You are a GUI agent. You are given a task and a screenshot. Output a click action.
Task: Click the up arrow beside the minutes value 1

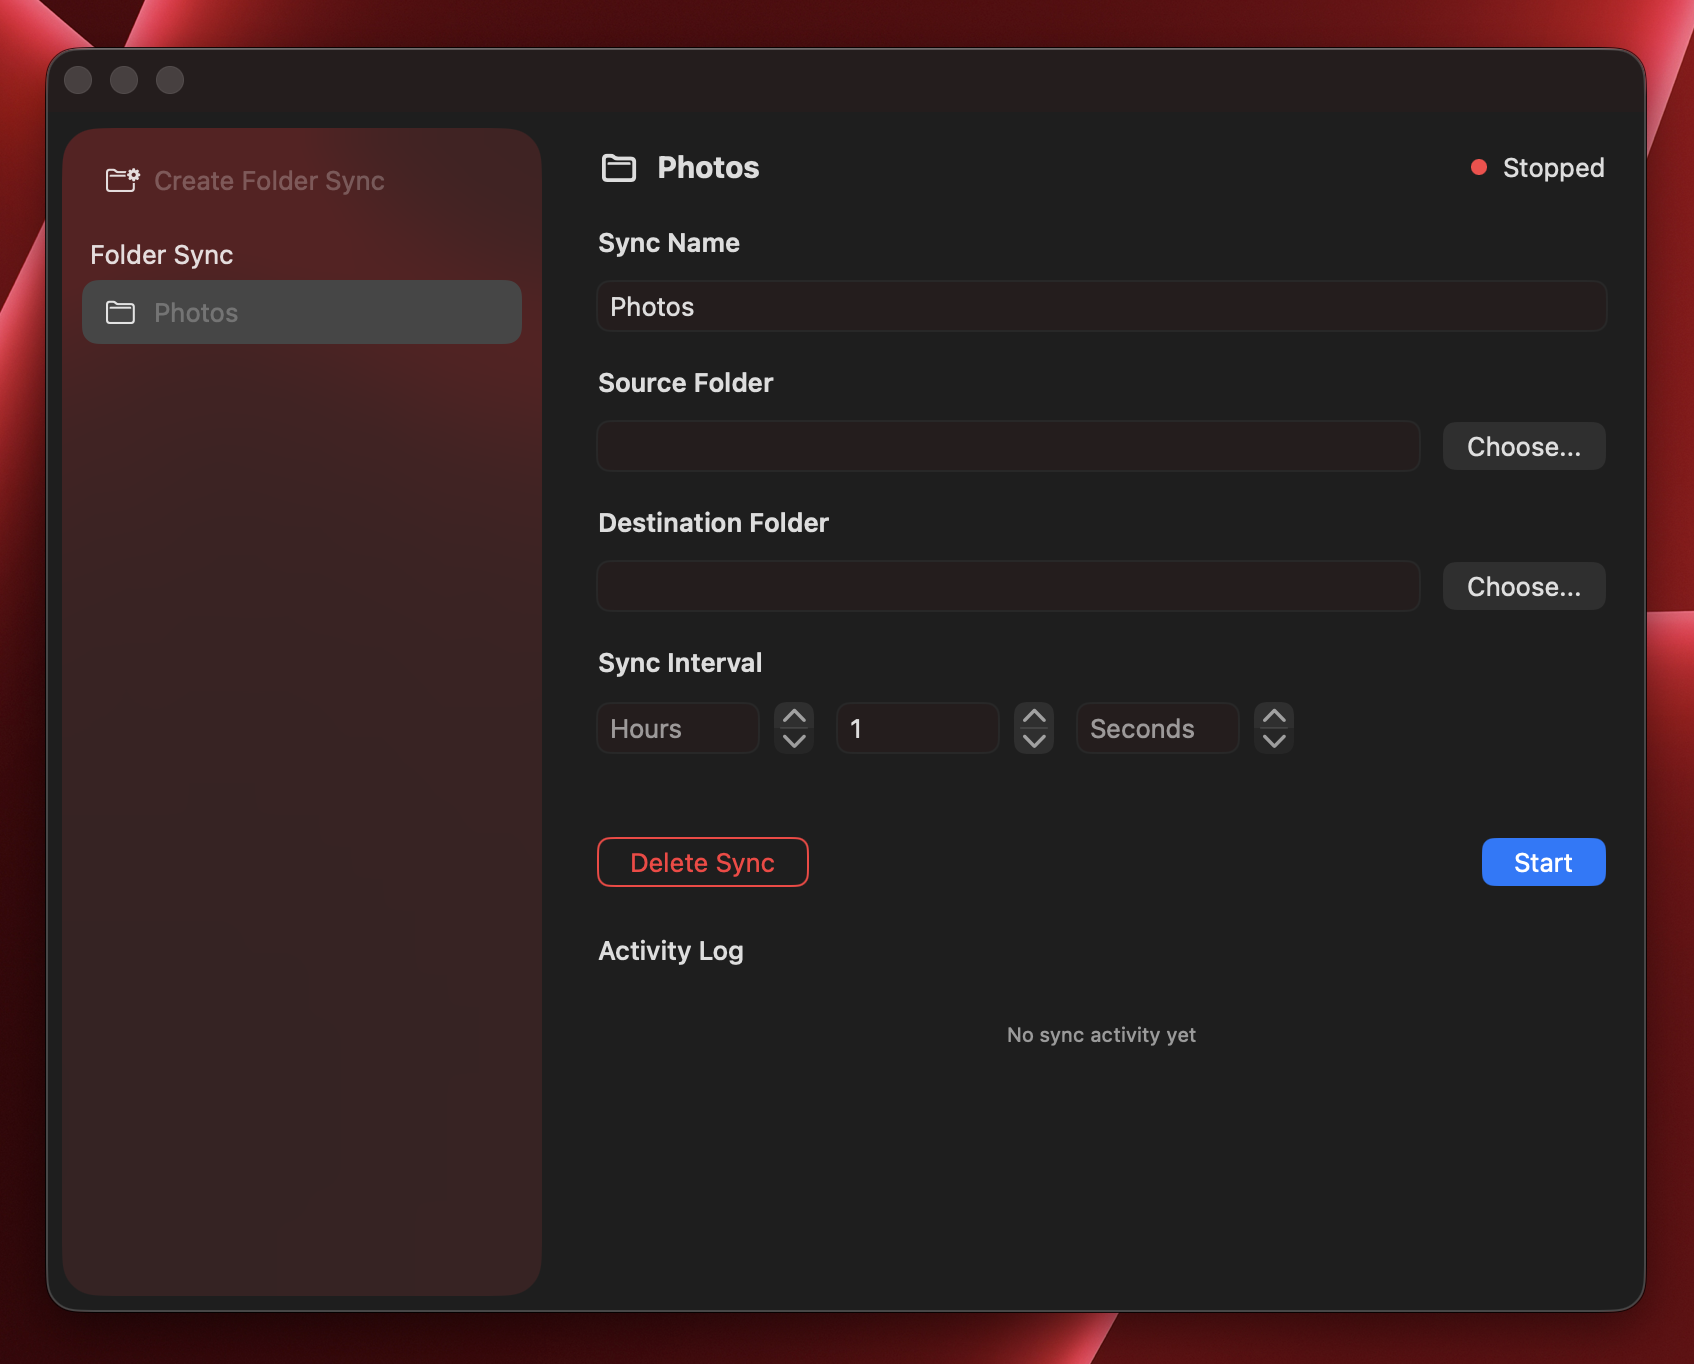(1034, 716)
